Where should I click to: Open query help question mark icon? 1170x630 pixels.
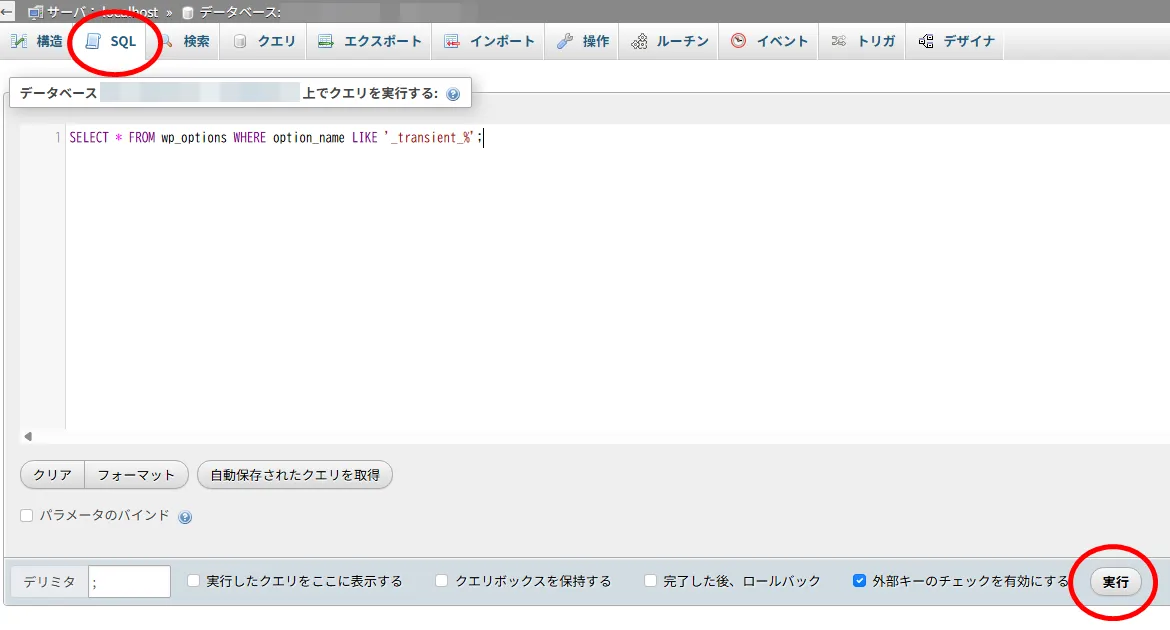[453, 94]
